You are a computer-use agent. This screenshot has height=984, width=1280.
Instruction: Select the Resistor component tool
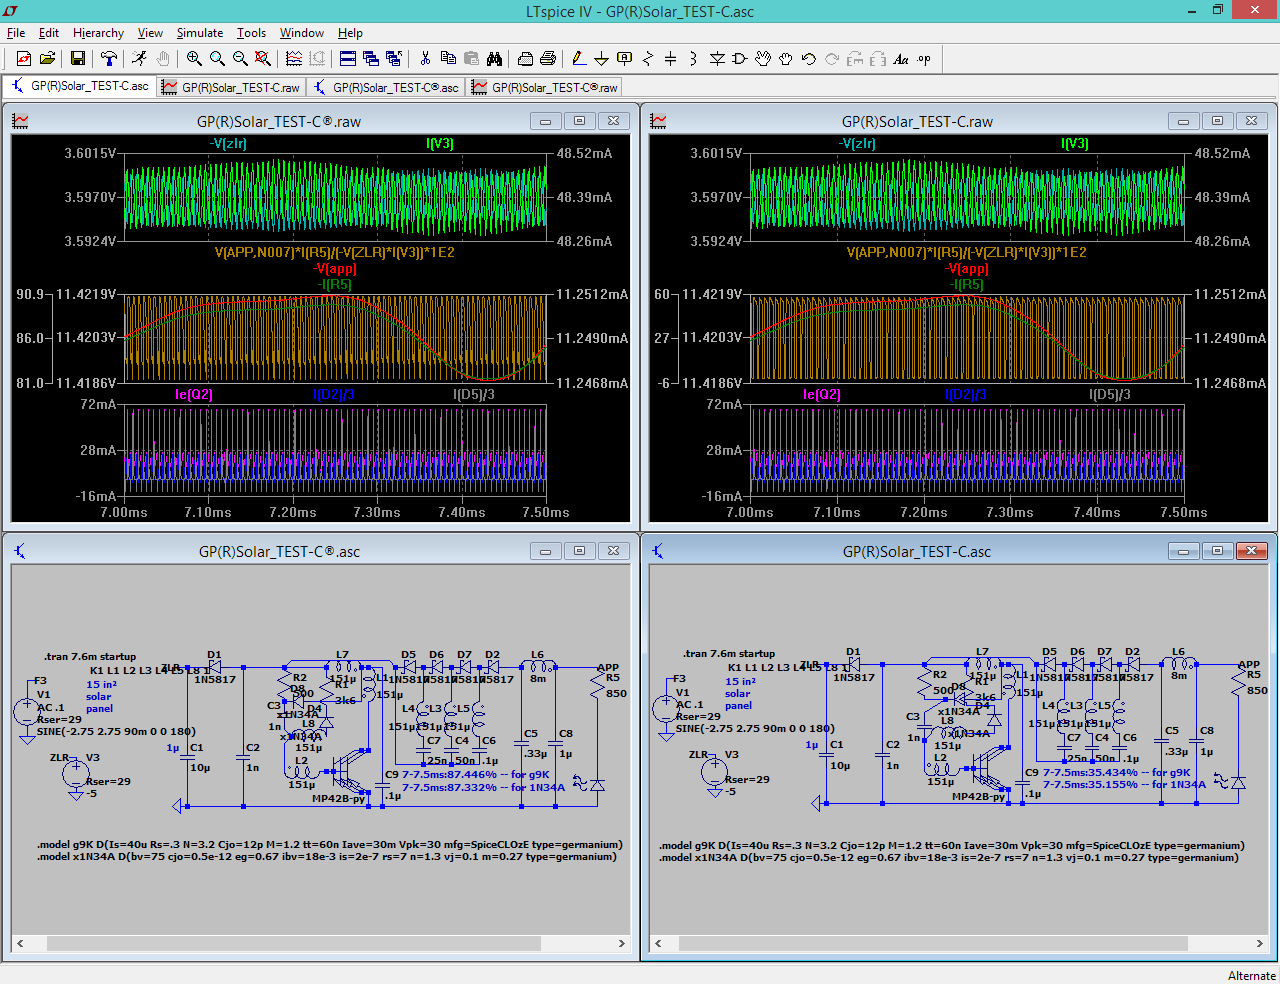648,59
